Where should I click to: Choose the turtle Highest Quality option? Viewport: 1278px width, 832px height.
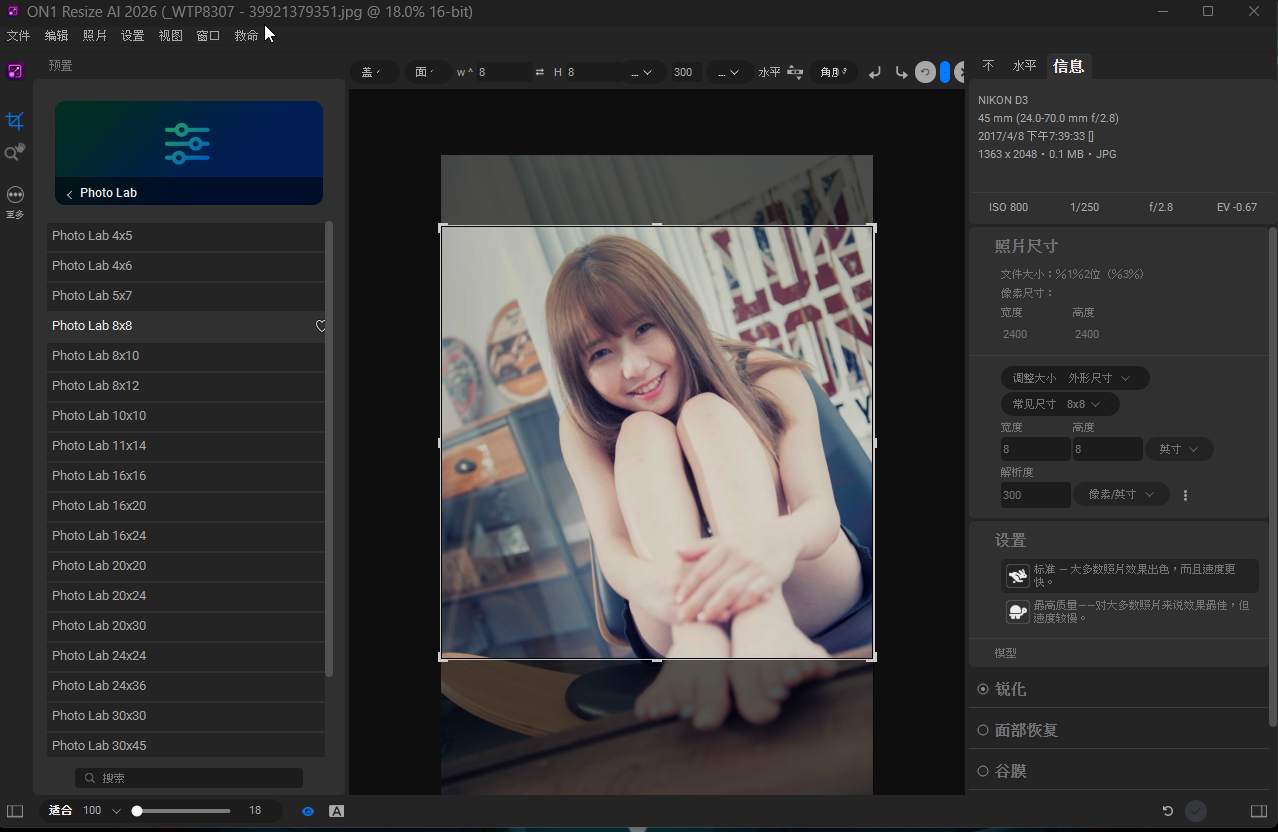[1017, 612]
